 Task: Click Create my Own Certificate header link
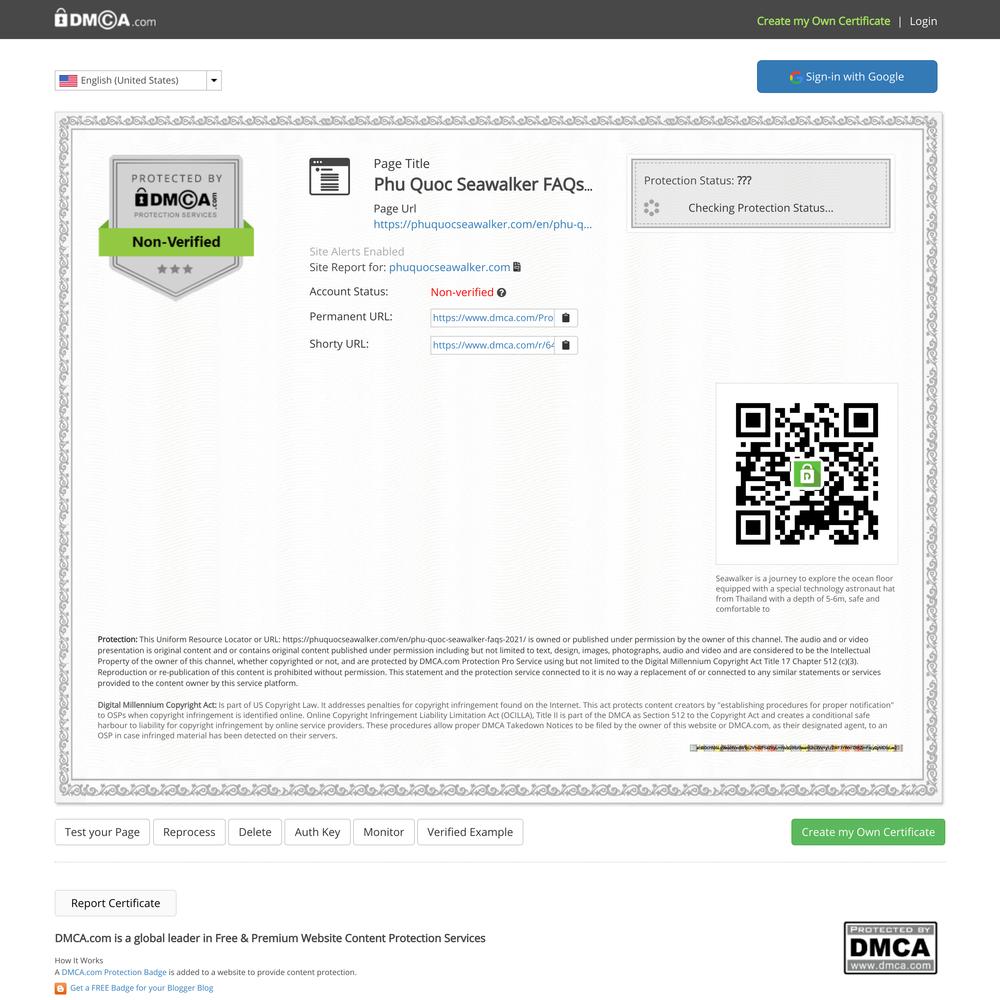coord(823,21)
